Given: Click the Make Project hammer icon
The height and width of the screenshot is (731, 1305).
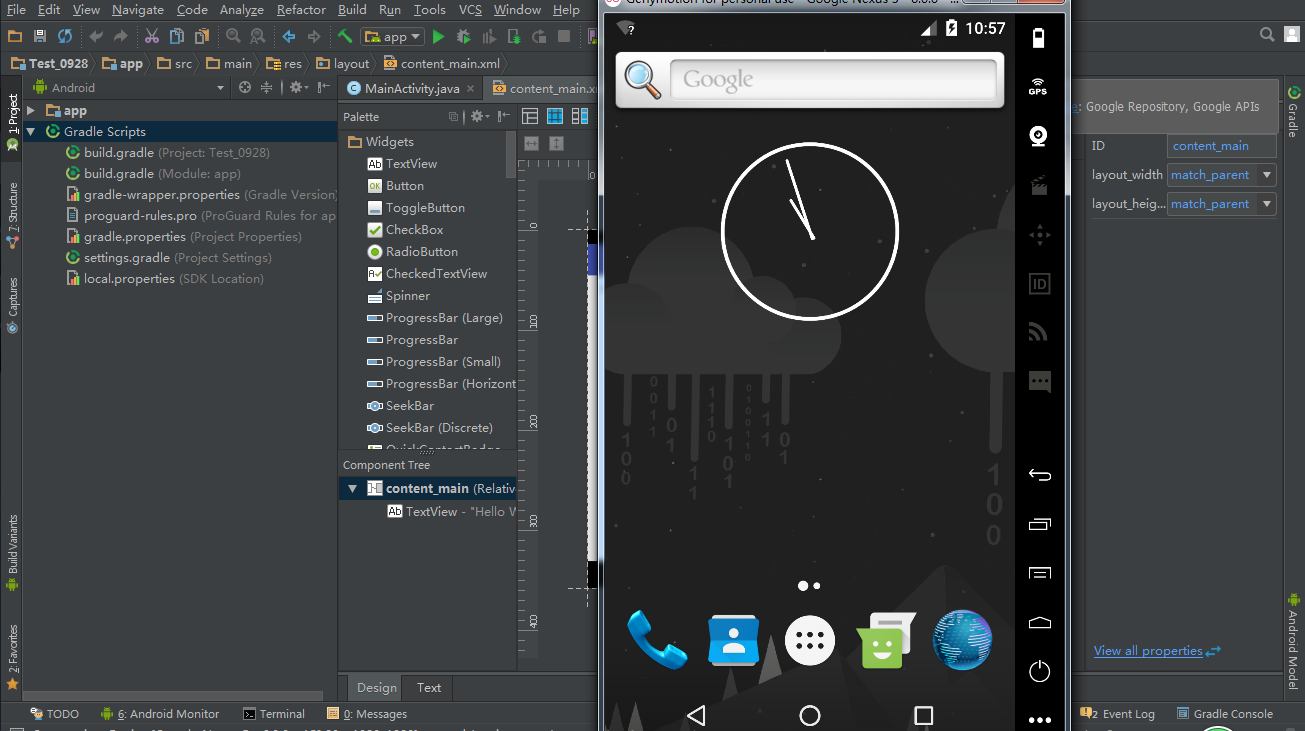Looking at the screenshot, I should pyautogui.click(x=344, y=37).
